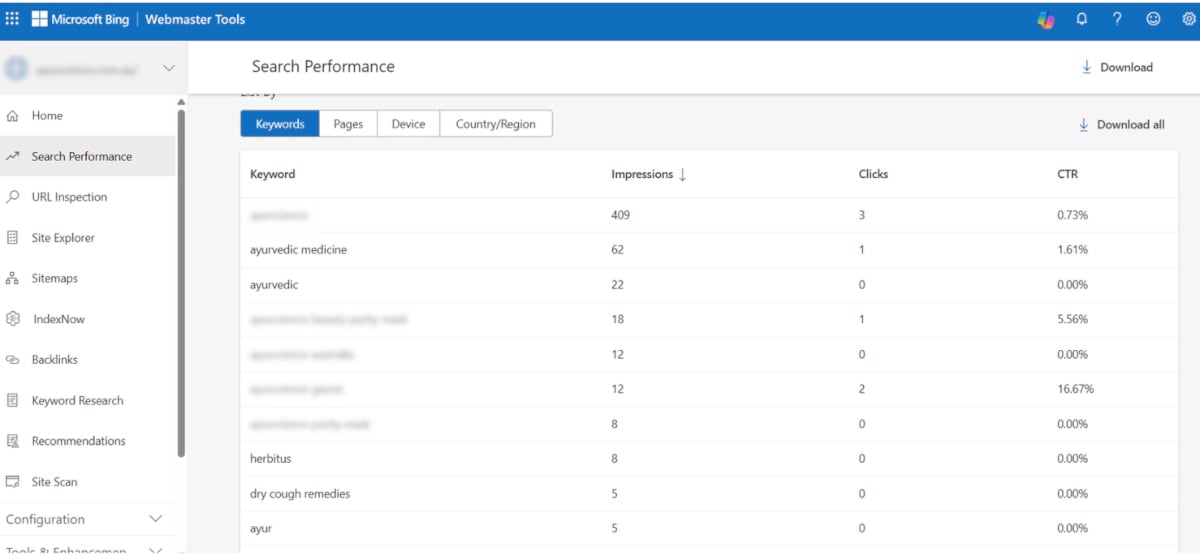The width and height of the screenshot is (1200, 555).
Task: Select the 'herbitus' keyword
Action: tap(271, 459)
